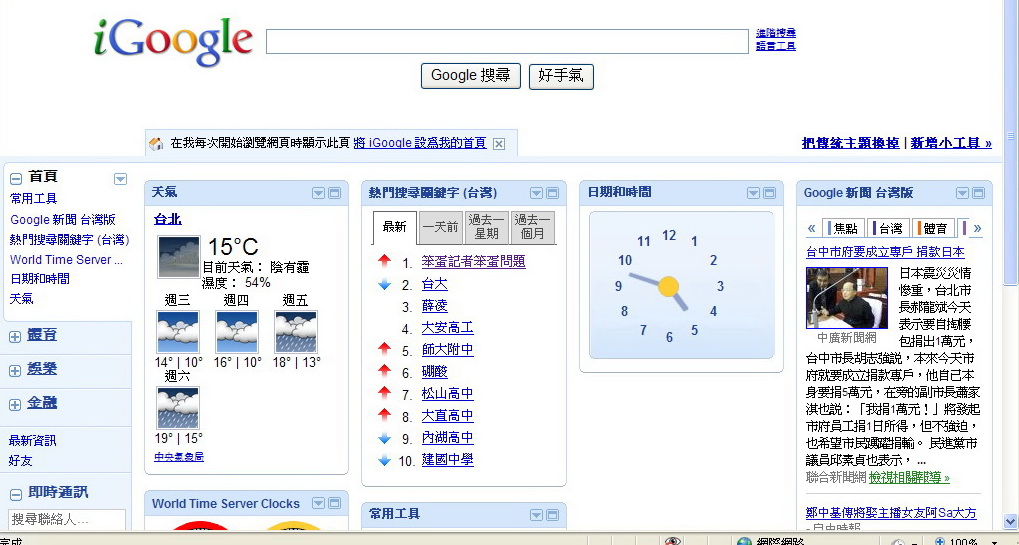The width and height of the screenshot is (1019, 545).
Task: Click the 好手氣 button
Action: coord(561,75)
